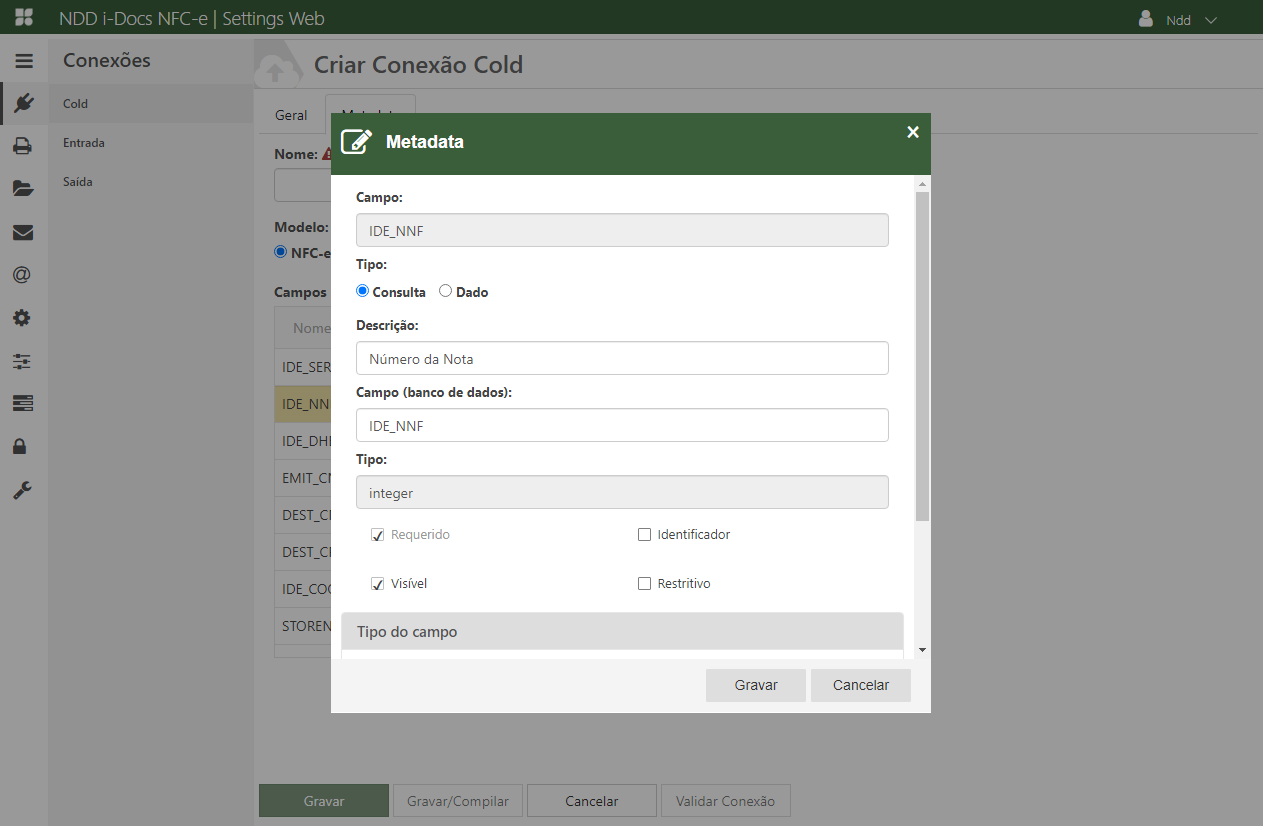Select Entrada in the Conexões menu
This screenshot has height=826, width=1263.
pos(84,143)
